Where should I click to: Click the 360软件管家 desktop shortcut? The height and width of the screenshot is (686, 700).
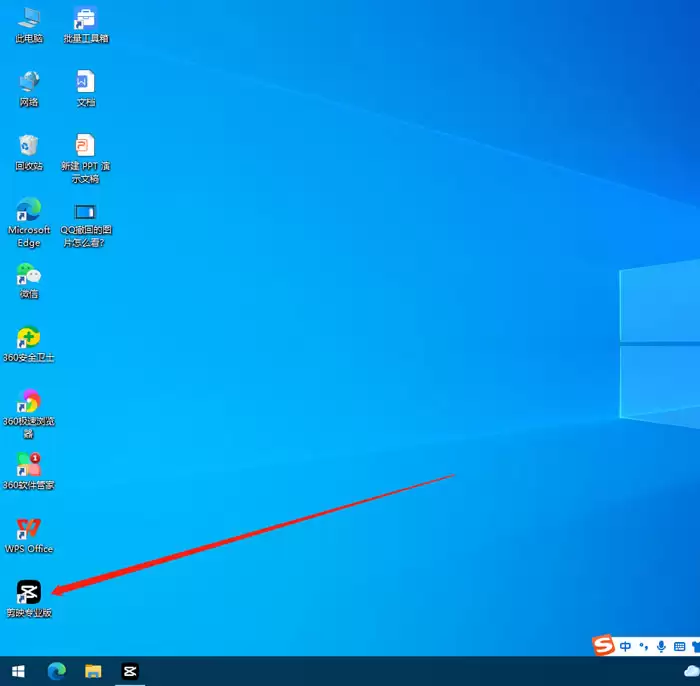pyautogui.click(x=29, y=466)
